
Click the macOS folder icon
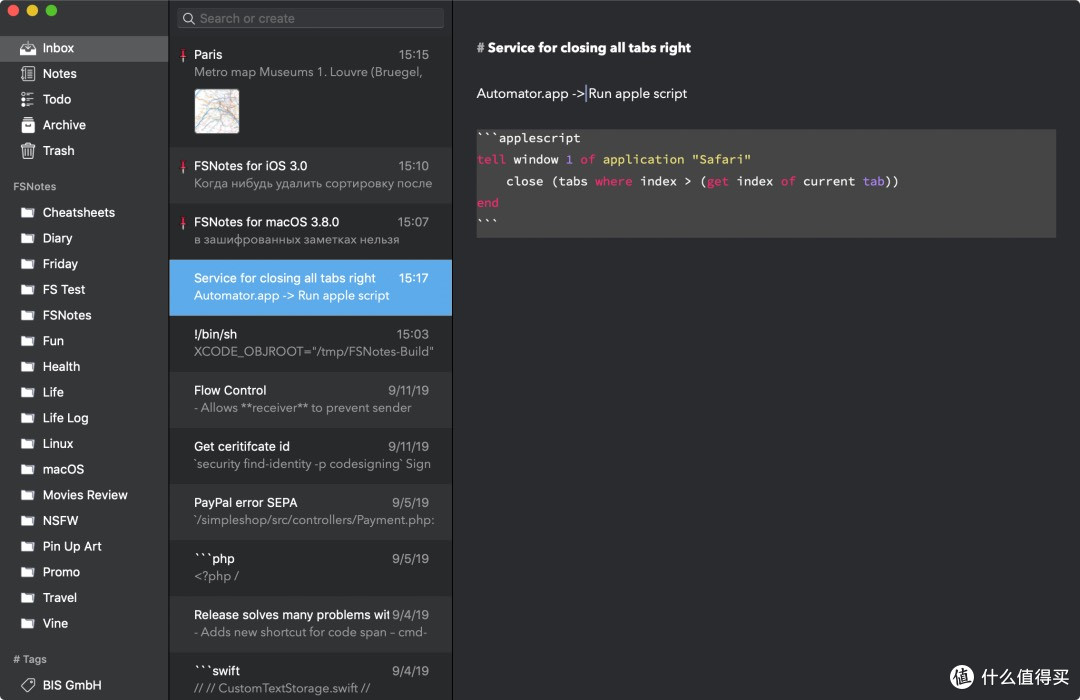click(x=28, y=469)
